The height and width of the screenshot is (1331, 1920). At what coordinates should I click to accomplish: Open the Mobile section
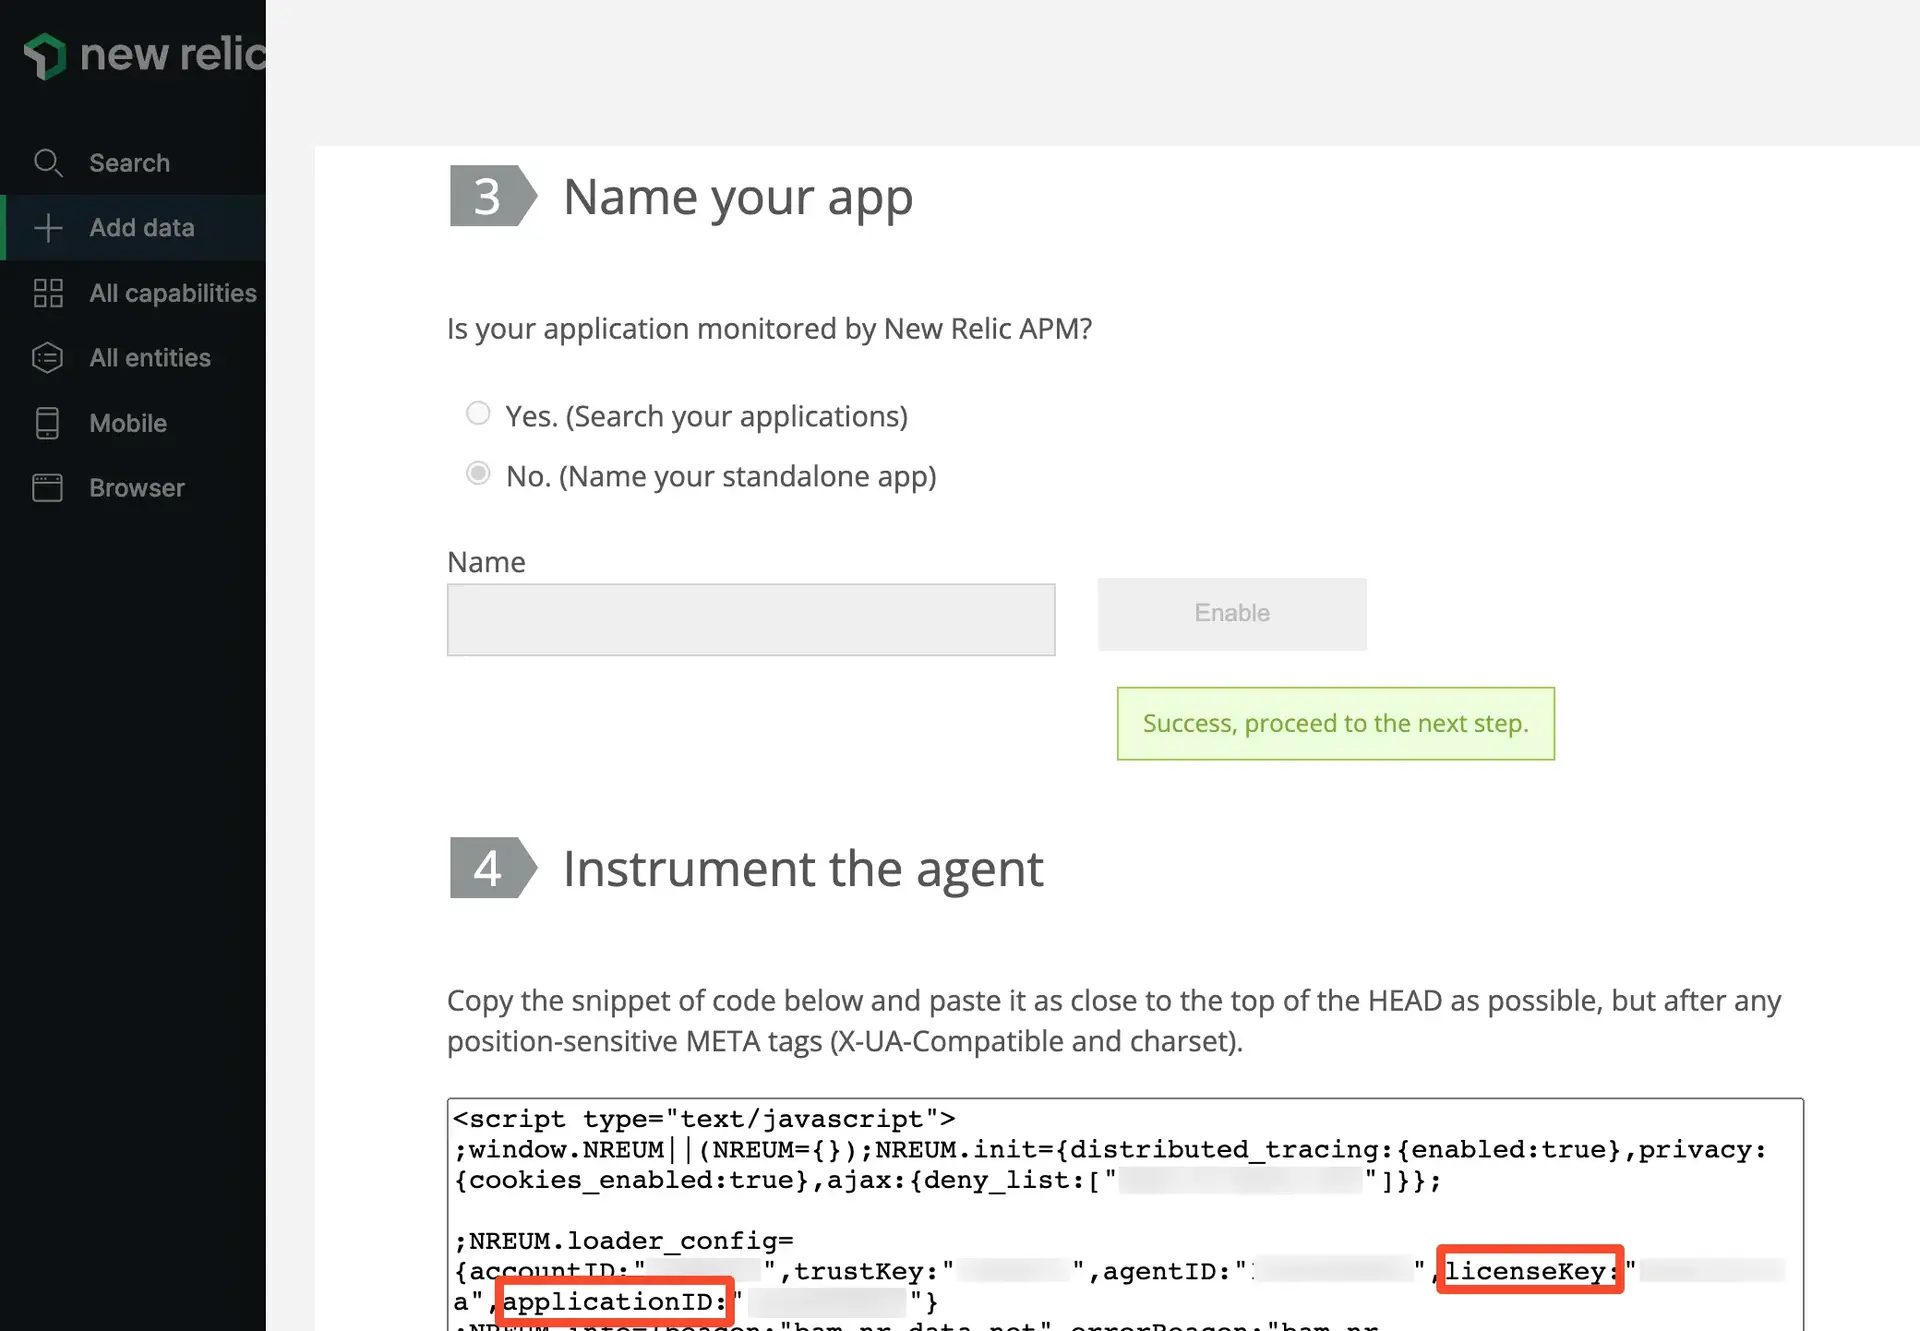pos(133,423)
